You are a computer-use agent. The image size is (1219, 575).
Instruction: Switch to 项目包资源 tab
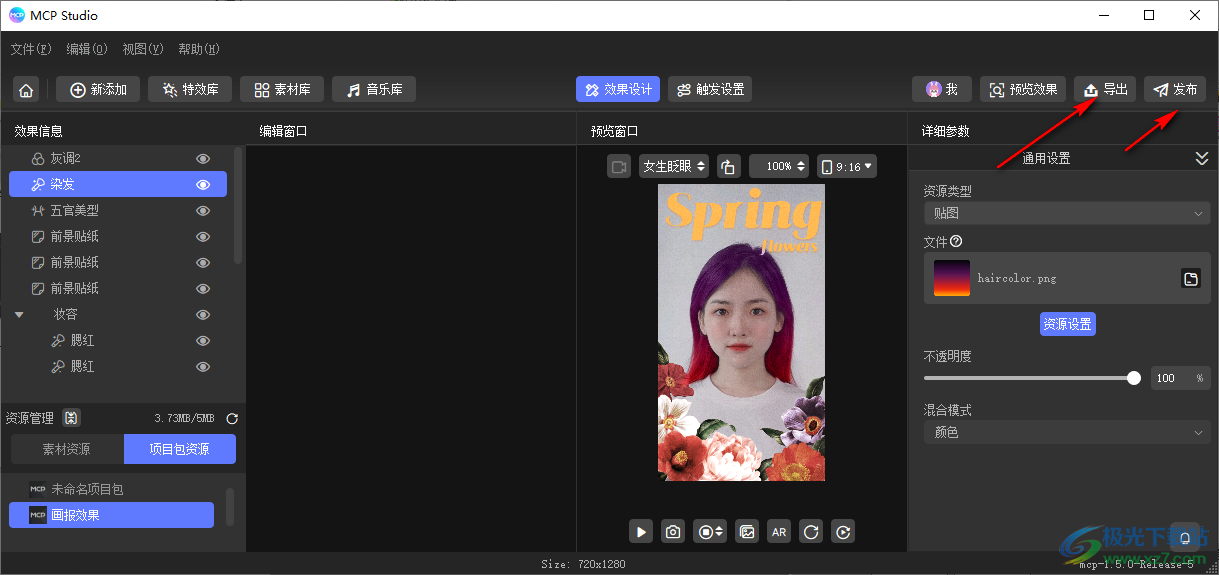coord(180,450)
